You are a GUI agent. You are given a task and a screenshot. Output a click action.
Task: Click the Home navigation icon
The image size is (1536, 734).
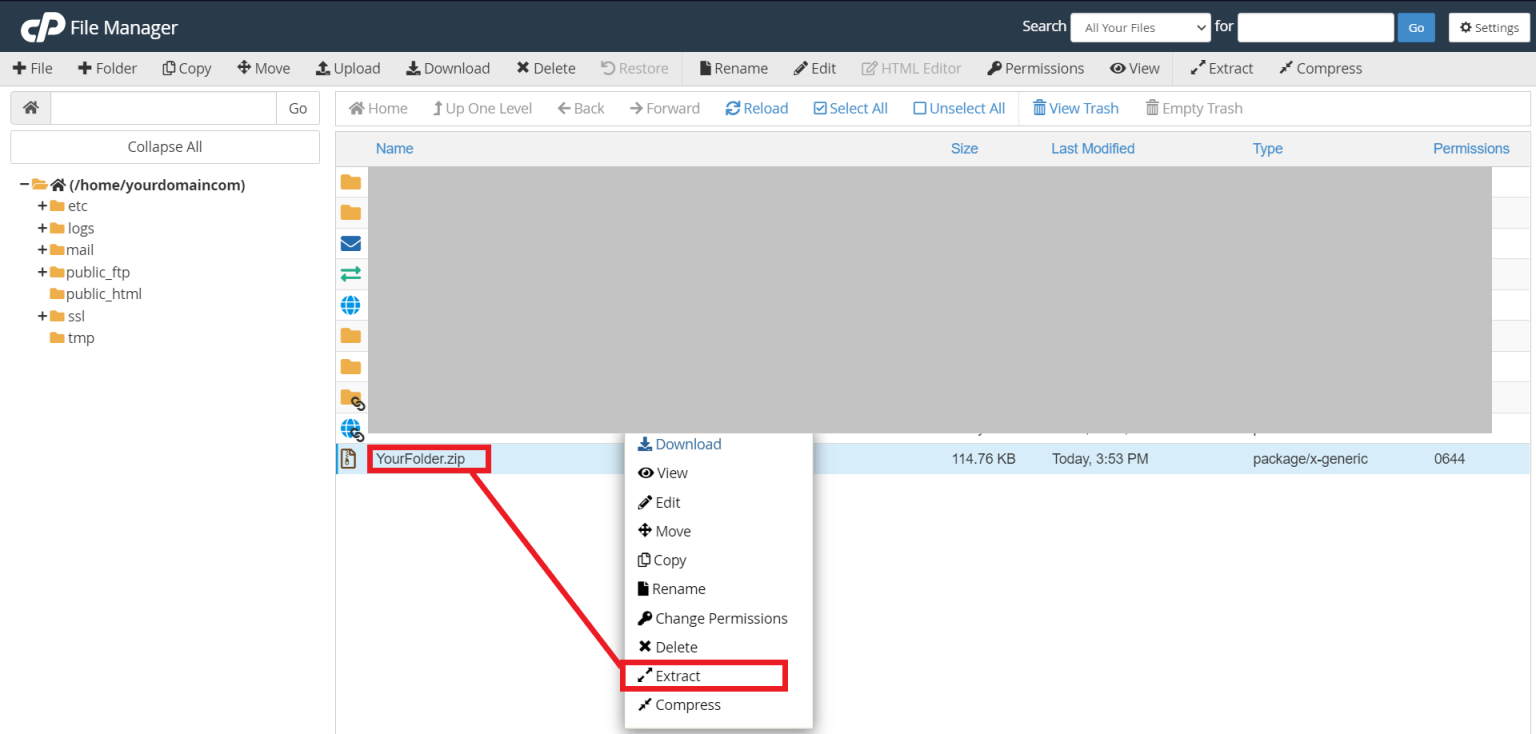coord(377,108)
